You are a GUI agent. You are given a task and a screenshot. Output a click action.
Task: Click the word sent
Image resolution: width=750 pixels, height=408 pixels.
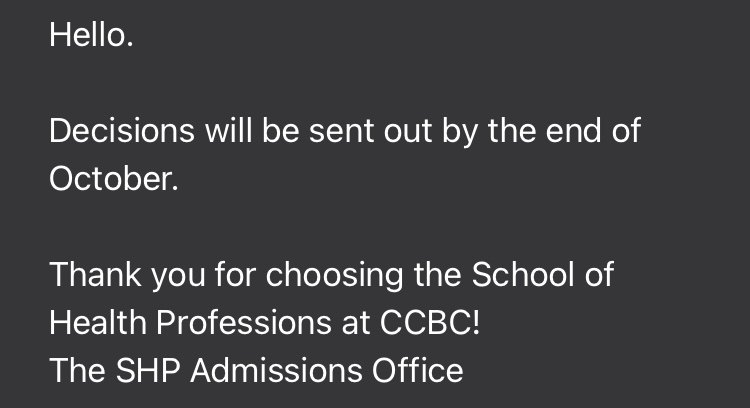(341, 131)
